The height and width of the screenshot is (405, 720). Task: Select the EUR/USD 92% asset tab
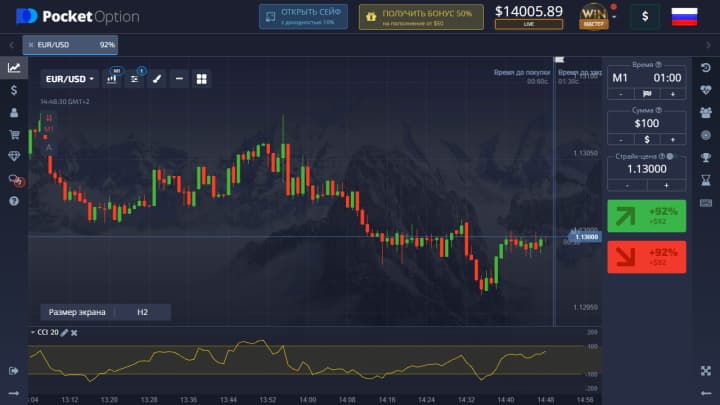pyautogui.click(x=70, y=45)
